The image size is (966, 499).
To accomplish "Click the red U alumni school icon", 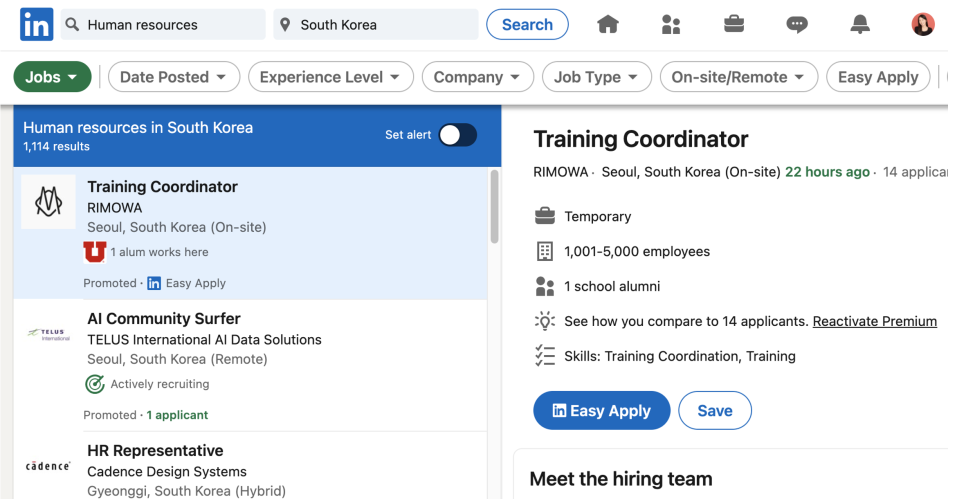I will pos(95,252).
